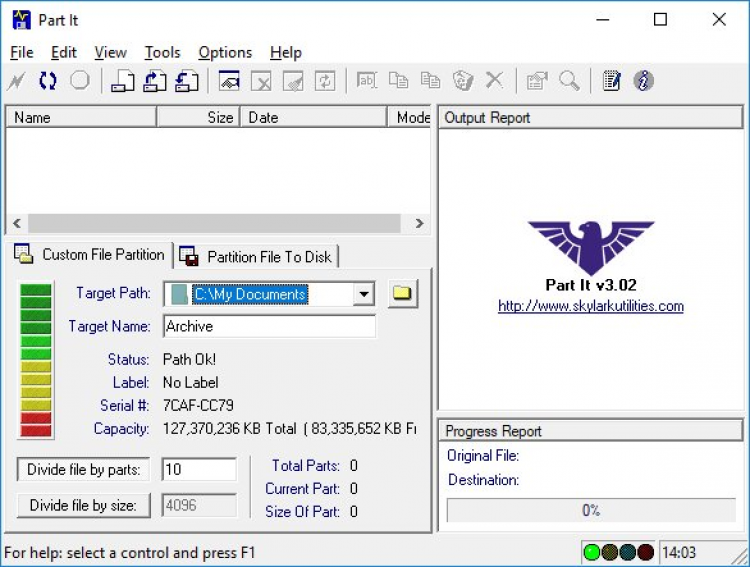Click the Output Report panel header

(591, 118)
